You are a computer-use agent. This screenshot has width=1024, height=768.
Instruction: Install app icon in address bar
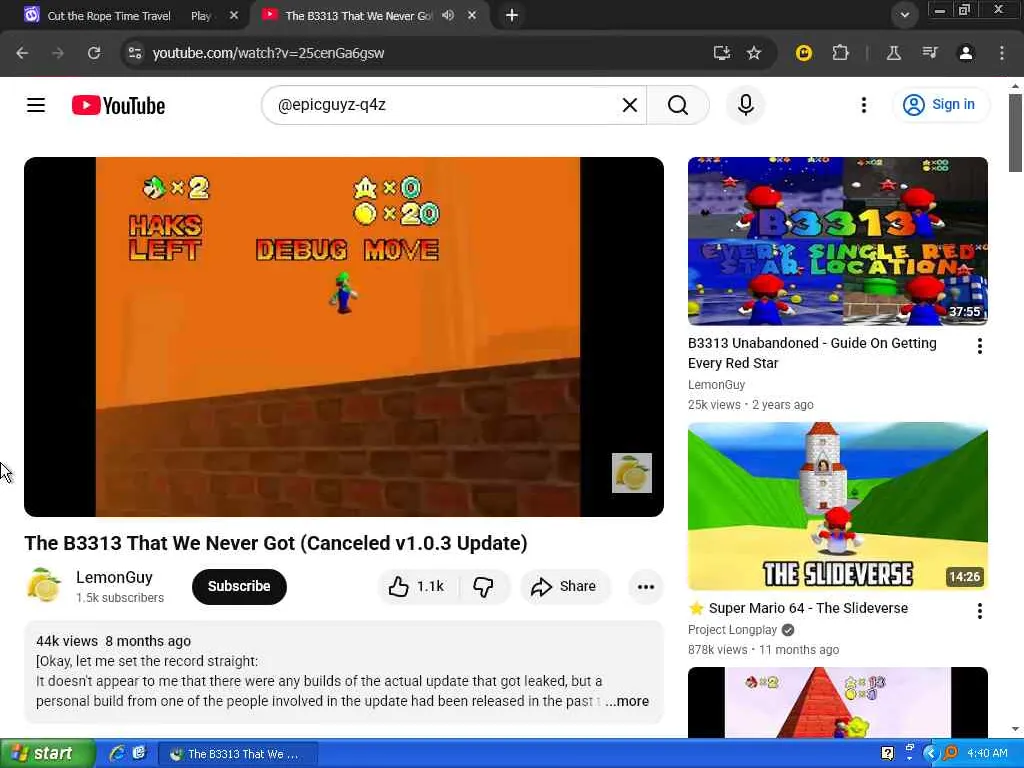[722, 53]
